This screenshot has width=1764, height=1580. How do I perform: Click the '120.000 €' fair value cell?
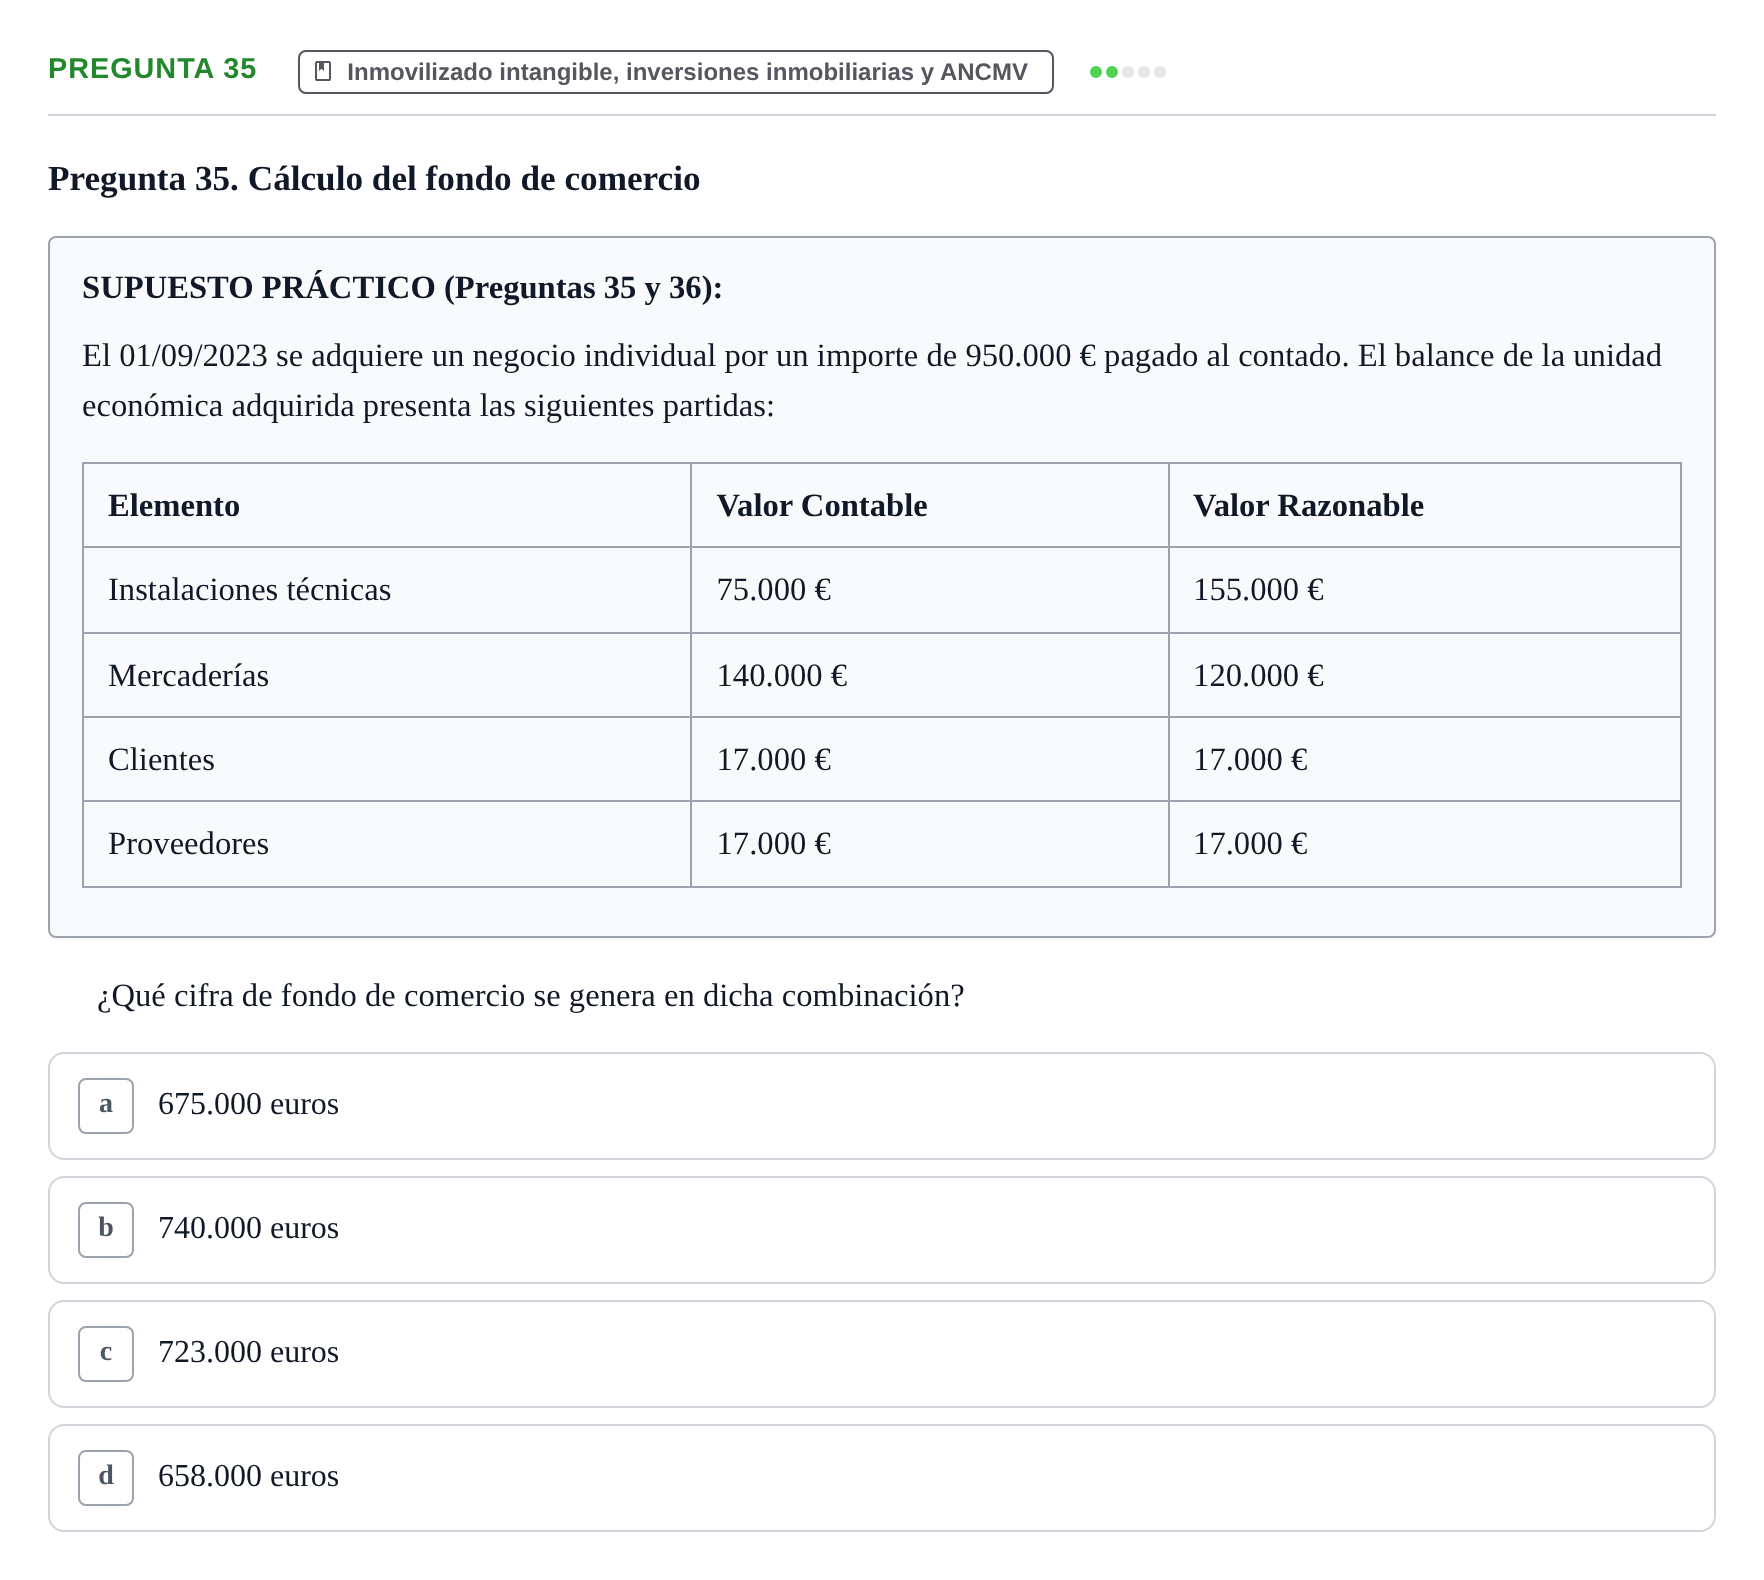(x=1425, y=675)
